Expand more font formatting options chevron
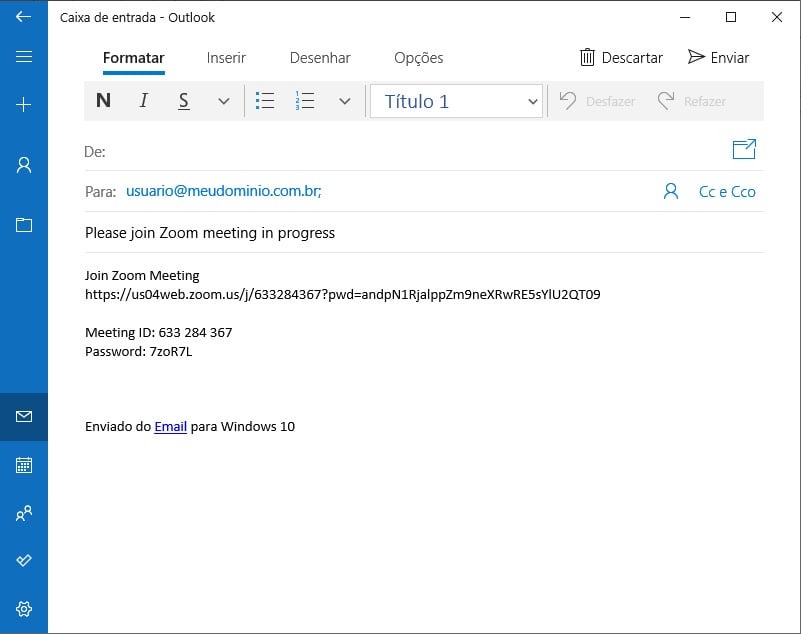The image size is (801, 634). [224, 101]
